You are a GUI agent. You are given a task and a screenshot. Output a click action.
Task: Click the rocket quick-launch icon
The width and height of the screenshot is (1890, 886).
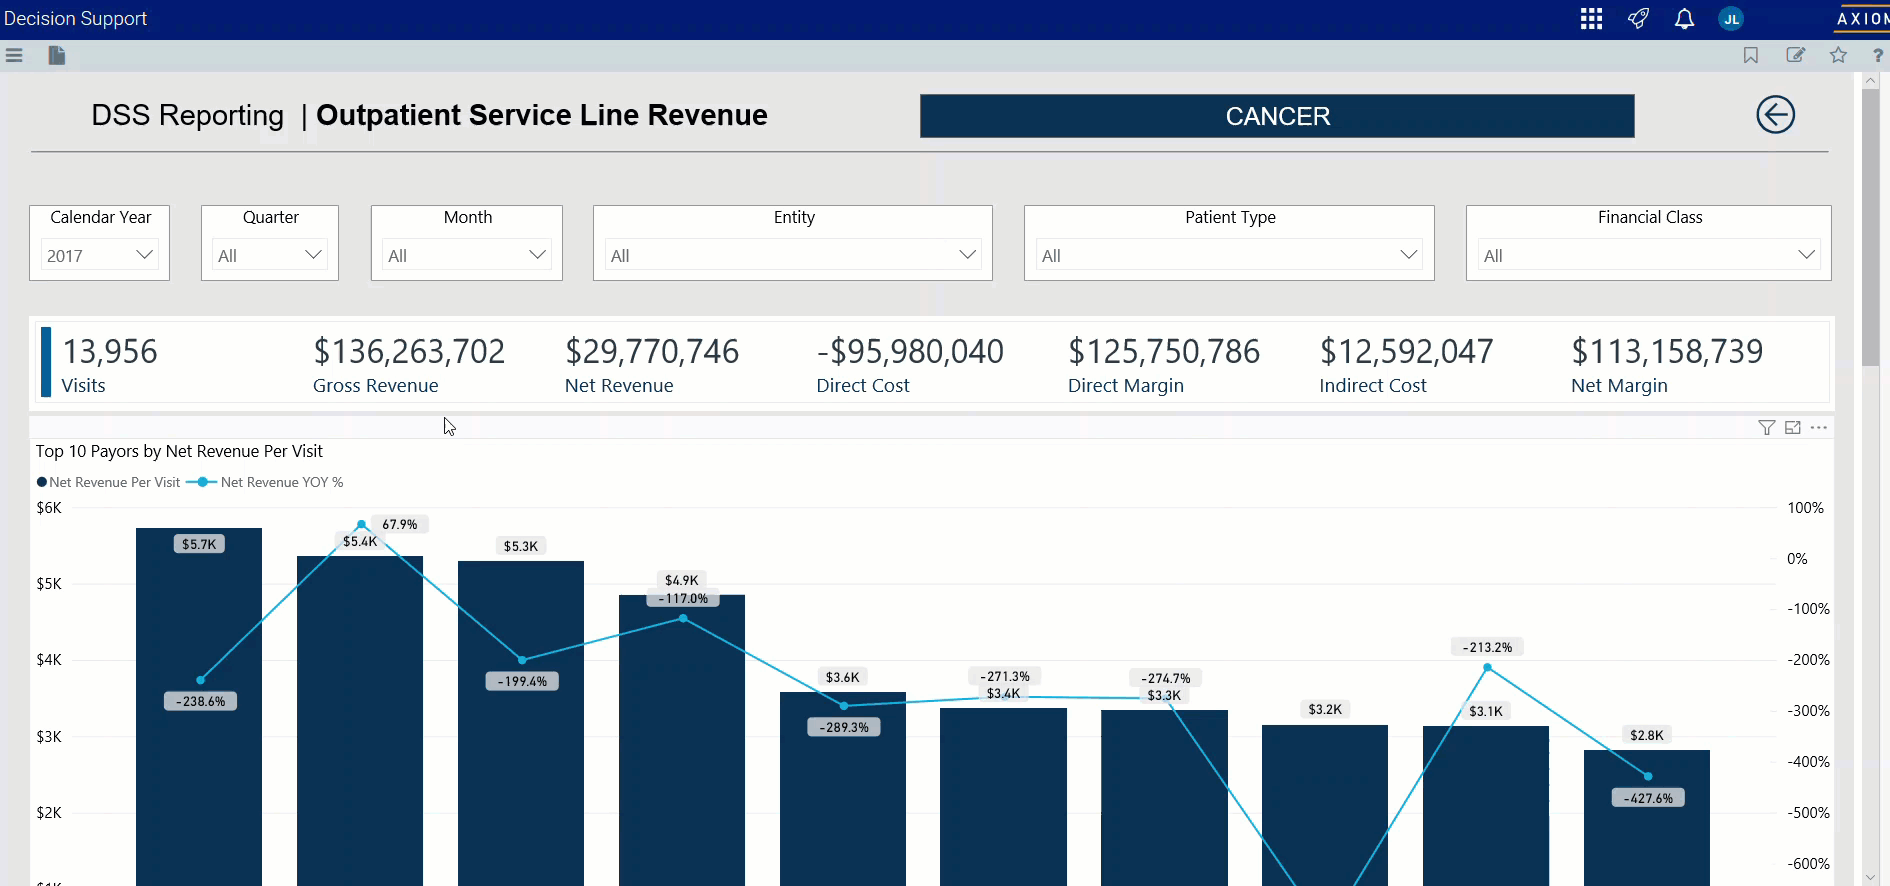point(1638,19)
